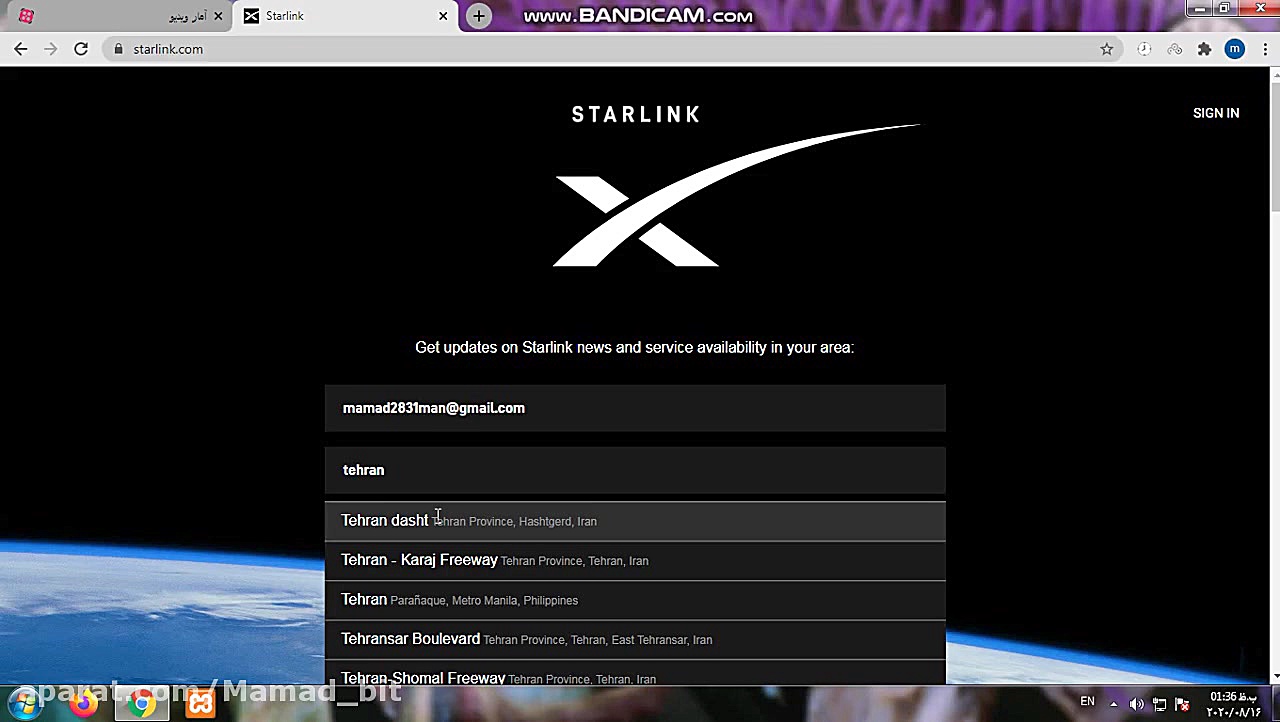The width and height of the screenshot is (1280, 722).
Task: Open a new browser tab
Action: [479, 16]
